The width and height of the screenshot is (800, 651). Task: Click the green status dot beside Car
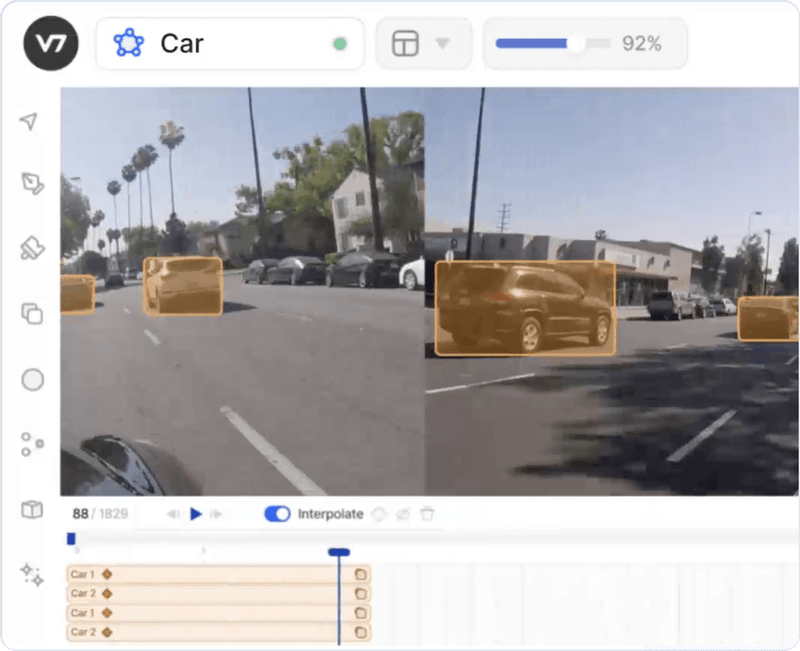(340, 43)
